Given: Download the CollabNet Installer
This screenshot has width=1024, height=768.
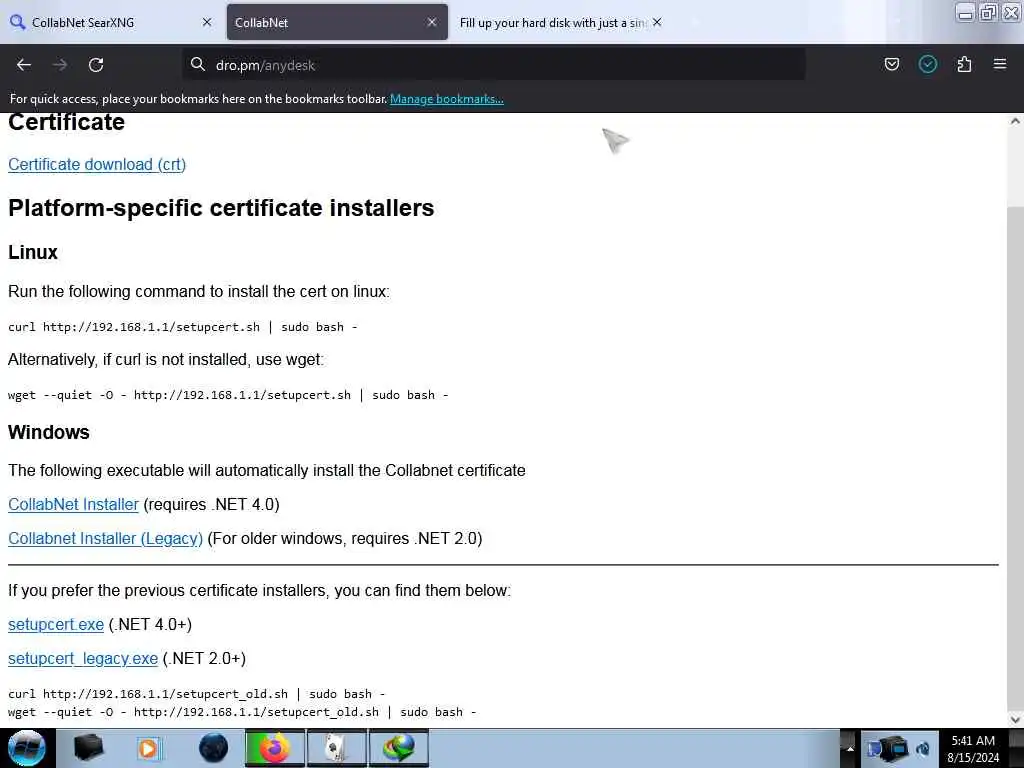Looking at the screenshot, I should [x=73, y=505].
